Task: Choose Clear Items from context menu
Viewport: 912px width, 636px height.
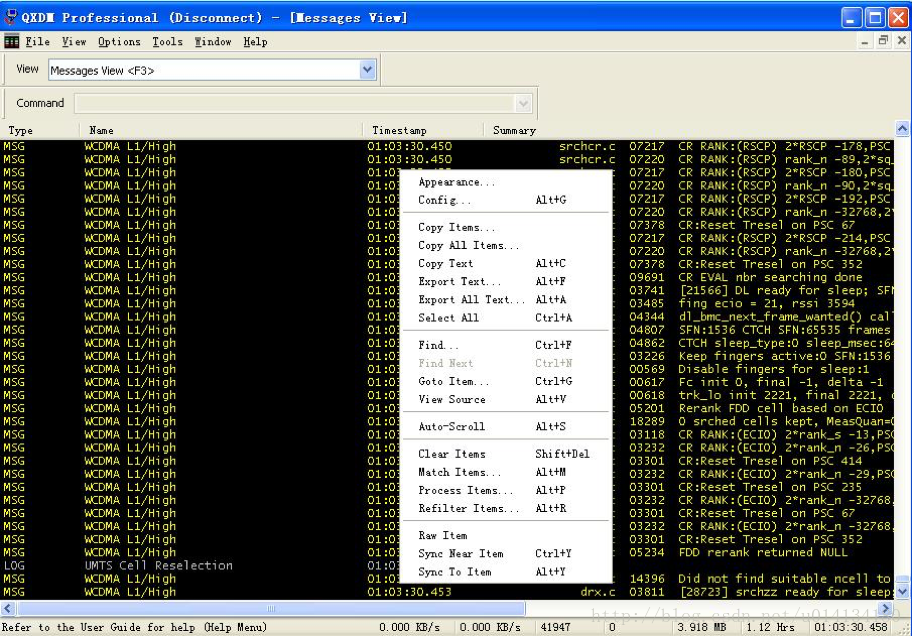Action: (x=506, y=454)
